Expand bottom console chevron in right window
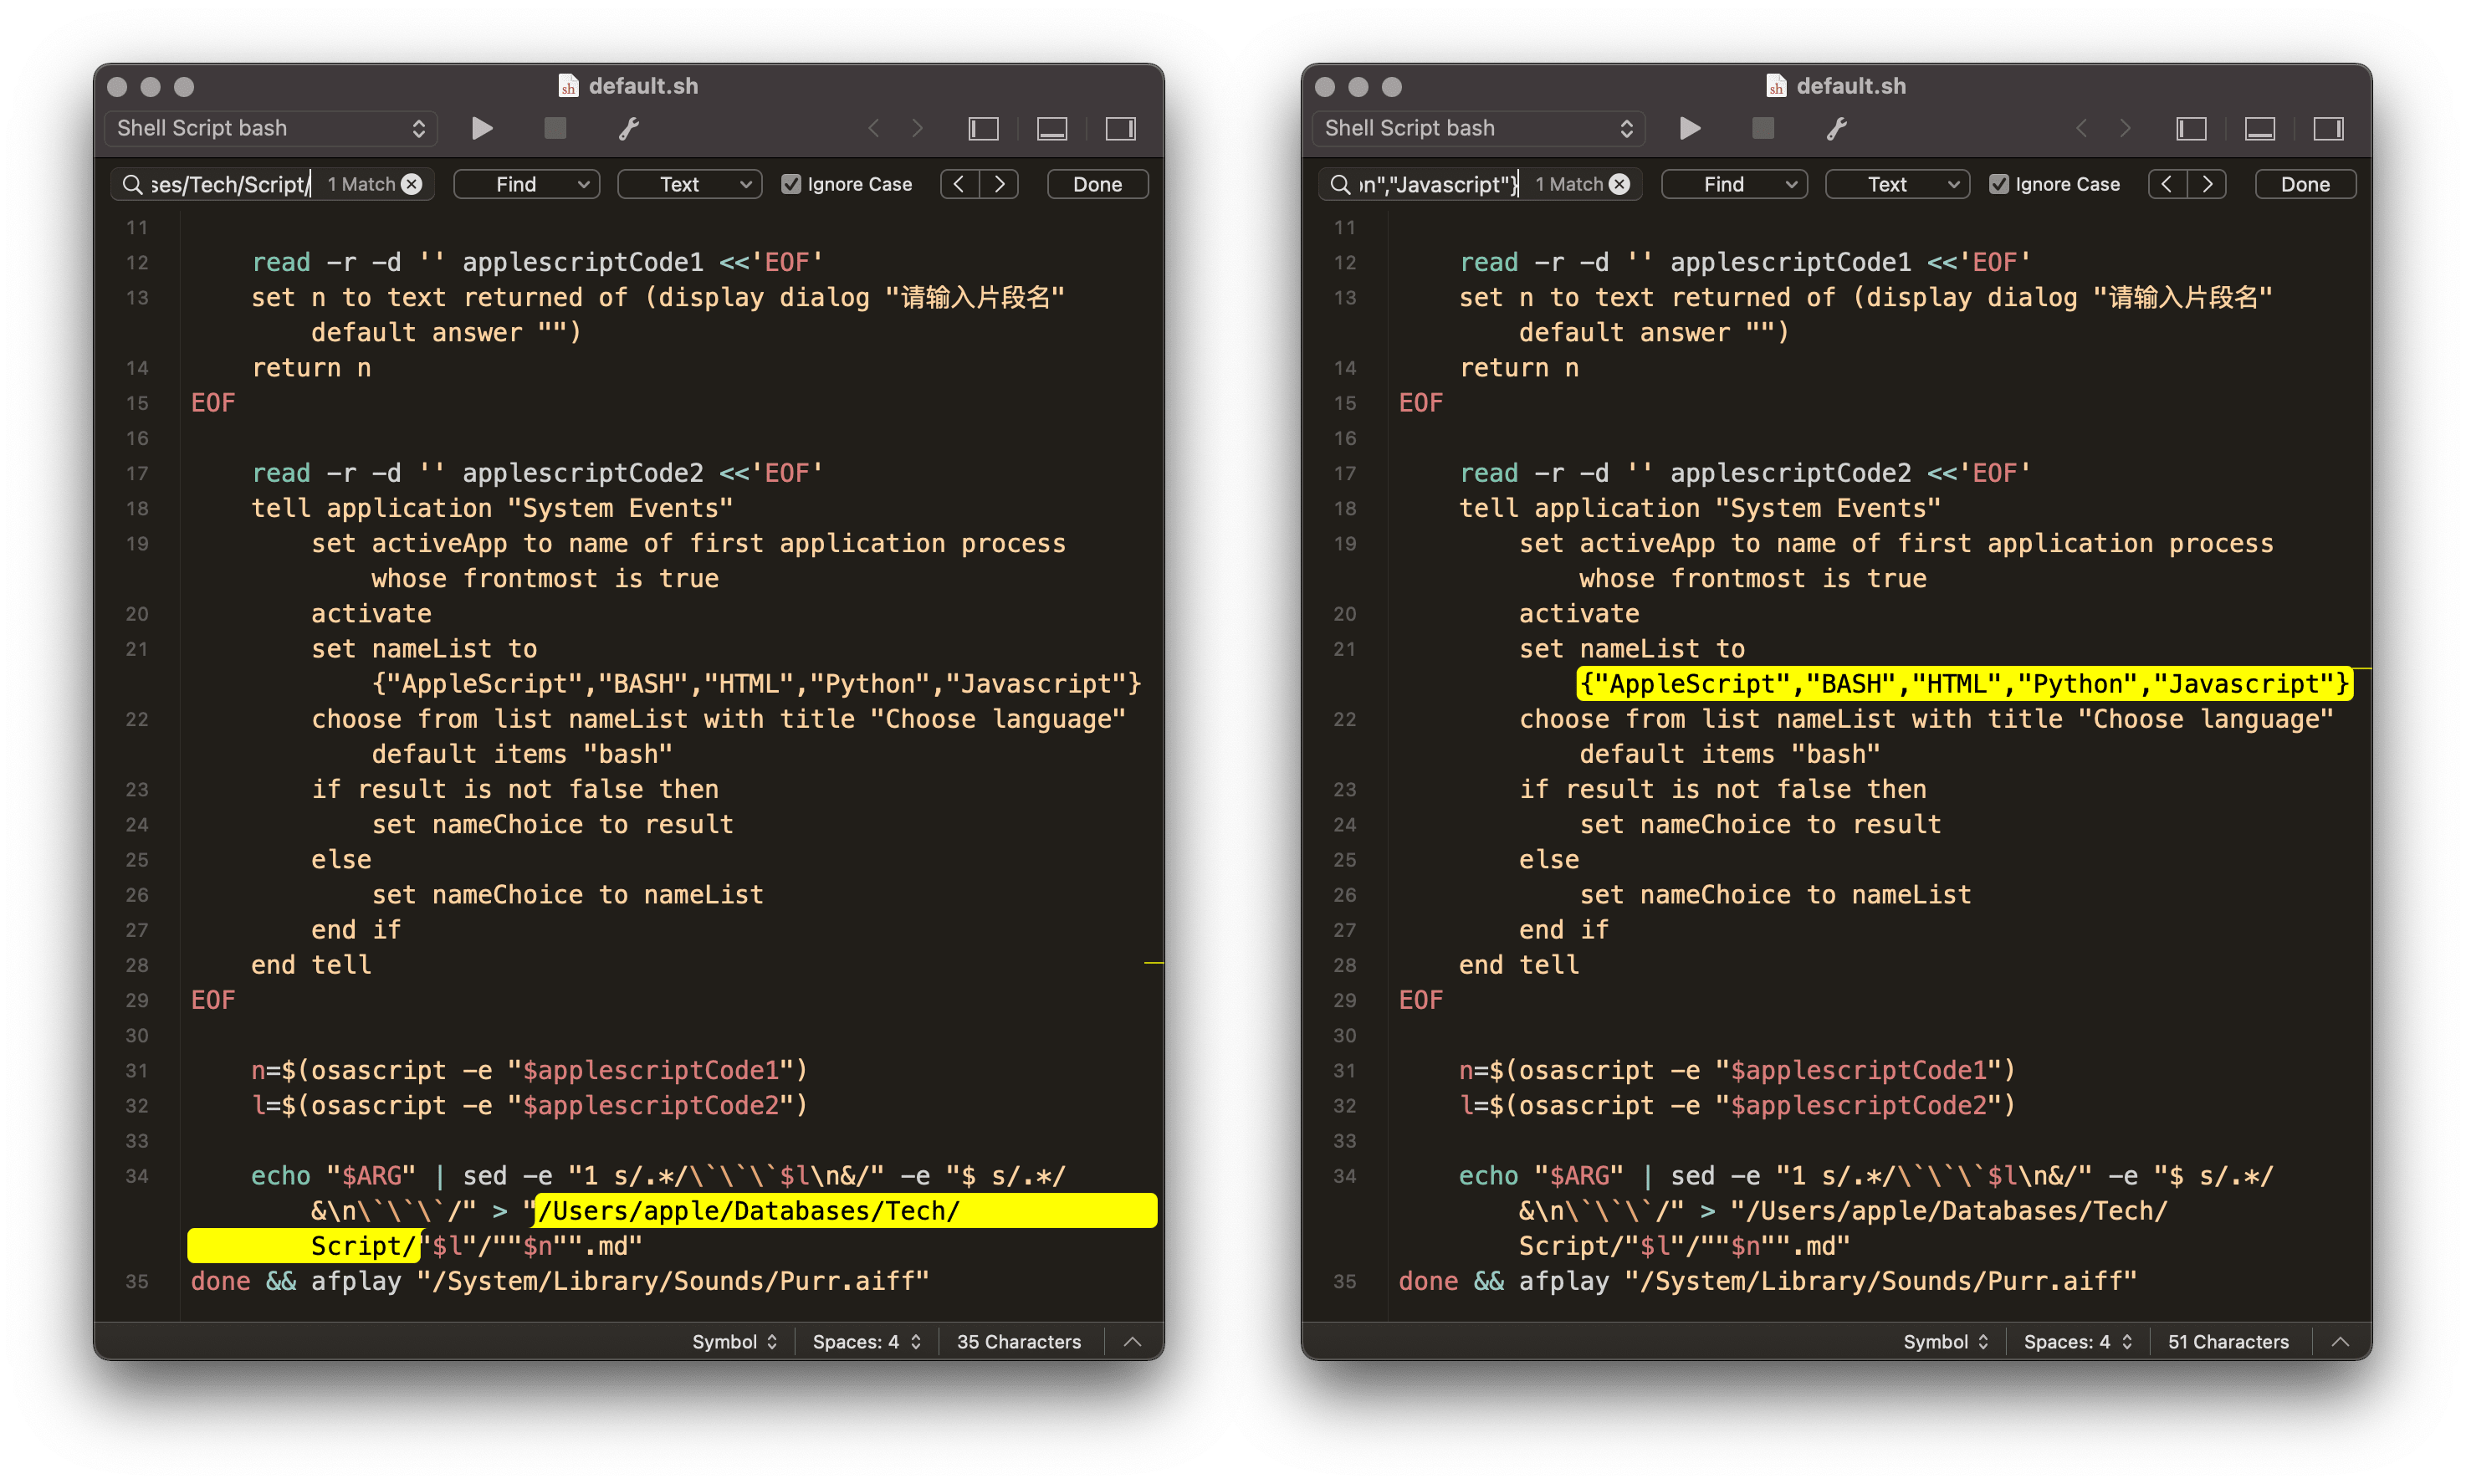The height and width of the screenshot is (1484, 2466). (x=2340, y=1342)
